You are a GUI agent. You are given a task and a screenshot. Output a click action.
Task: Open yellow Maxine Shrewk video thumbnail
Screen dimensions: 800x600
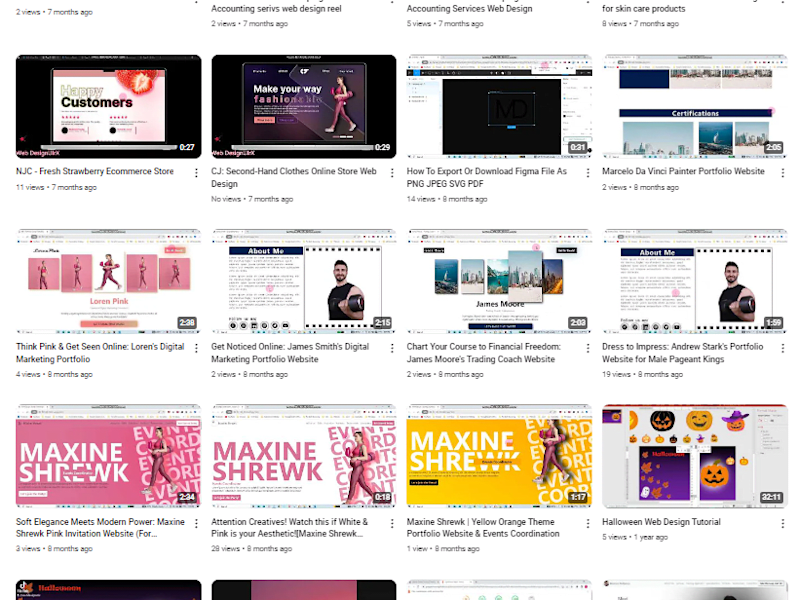[x=499, y=456]
